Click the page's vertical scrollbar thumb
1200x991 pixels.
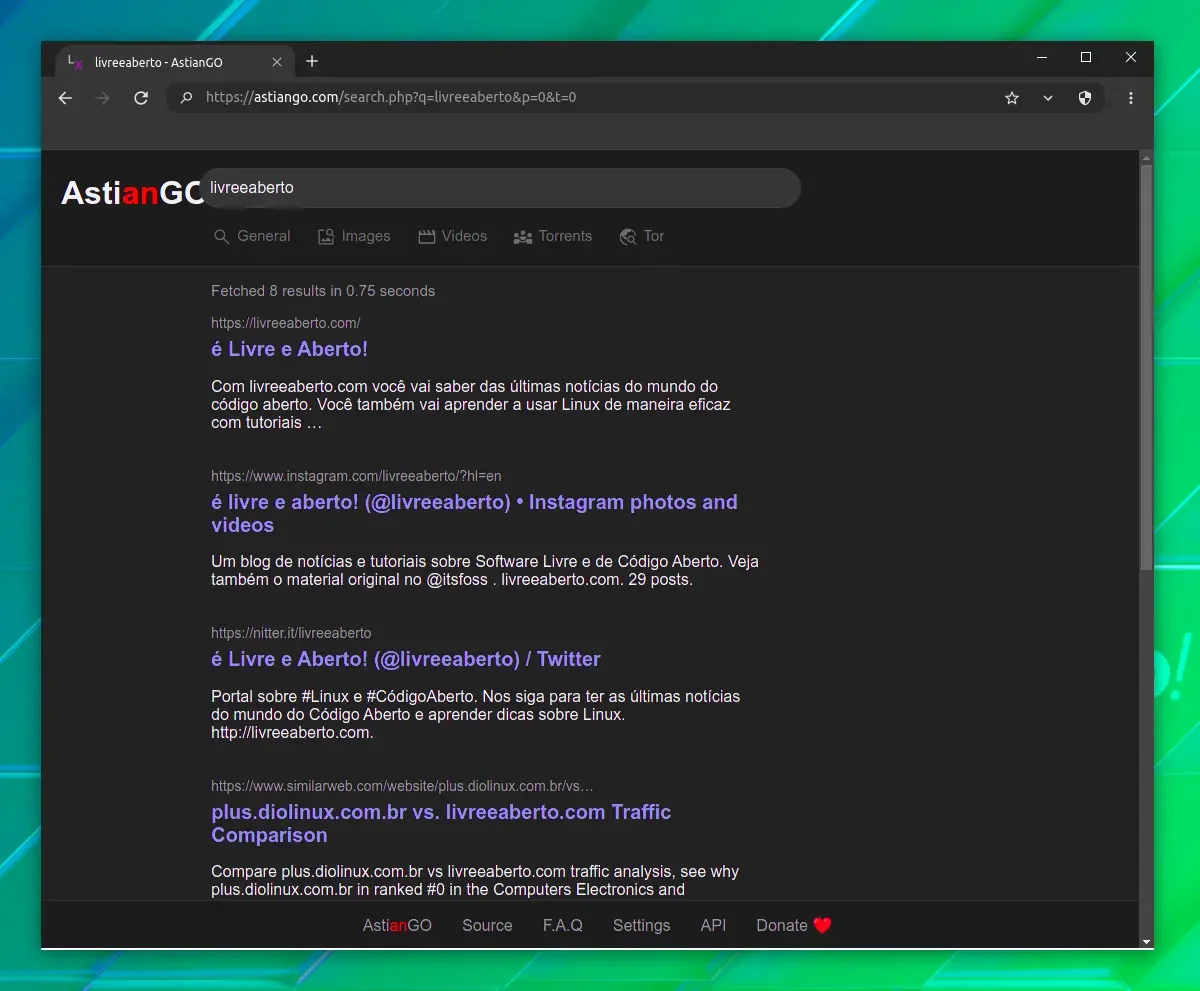[x=1146, y=367]
